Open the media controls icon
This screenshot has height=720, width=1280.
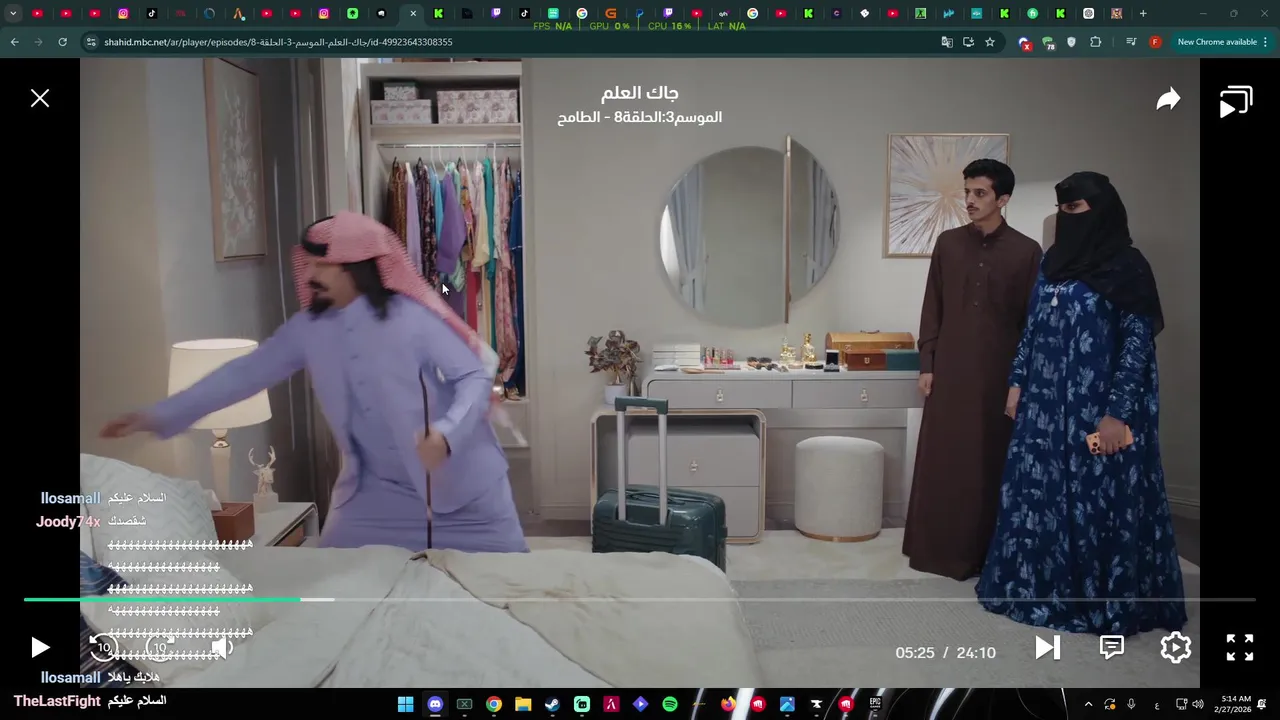1131,42
